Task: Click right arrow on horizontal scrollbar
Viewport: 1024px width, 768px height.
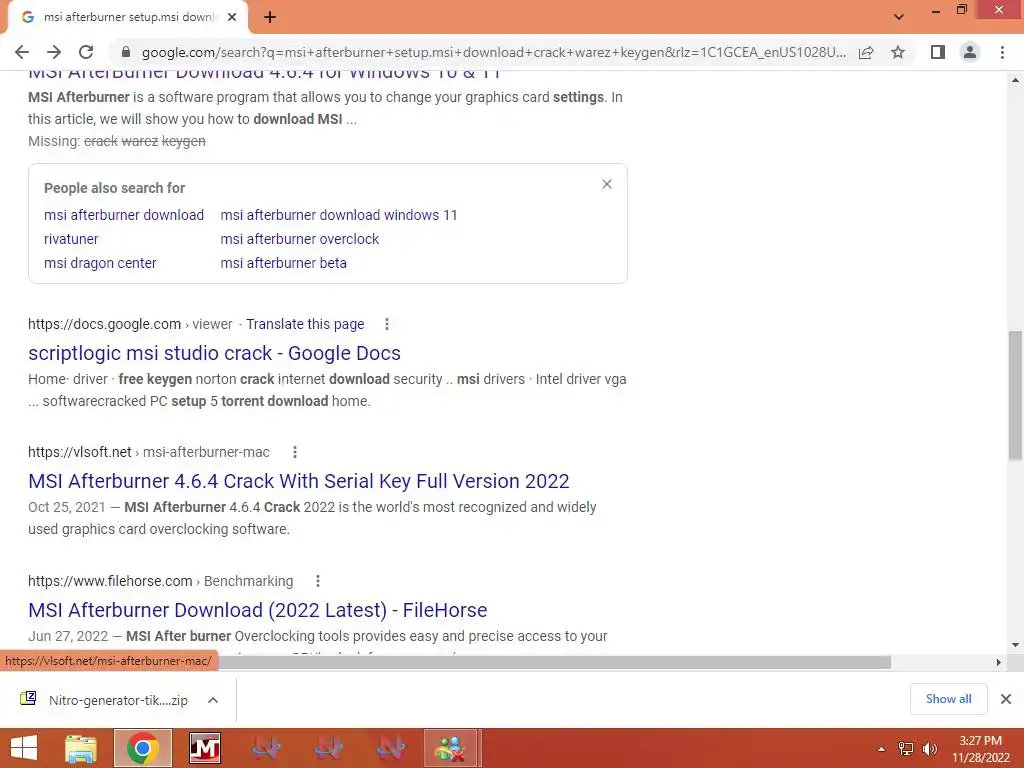Action: point(999,662)
